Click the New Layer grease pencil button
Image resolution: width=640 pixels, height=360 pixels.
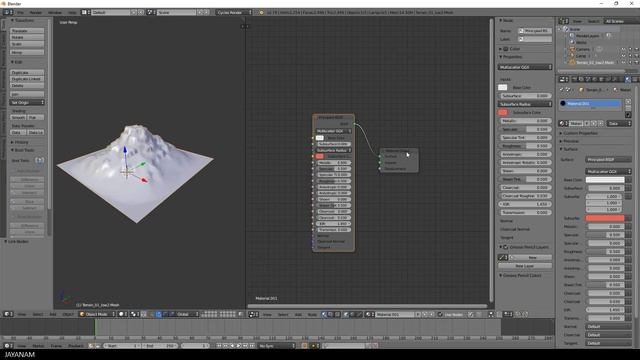click(x=525, y=266)
